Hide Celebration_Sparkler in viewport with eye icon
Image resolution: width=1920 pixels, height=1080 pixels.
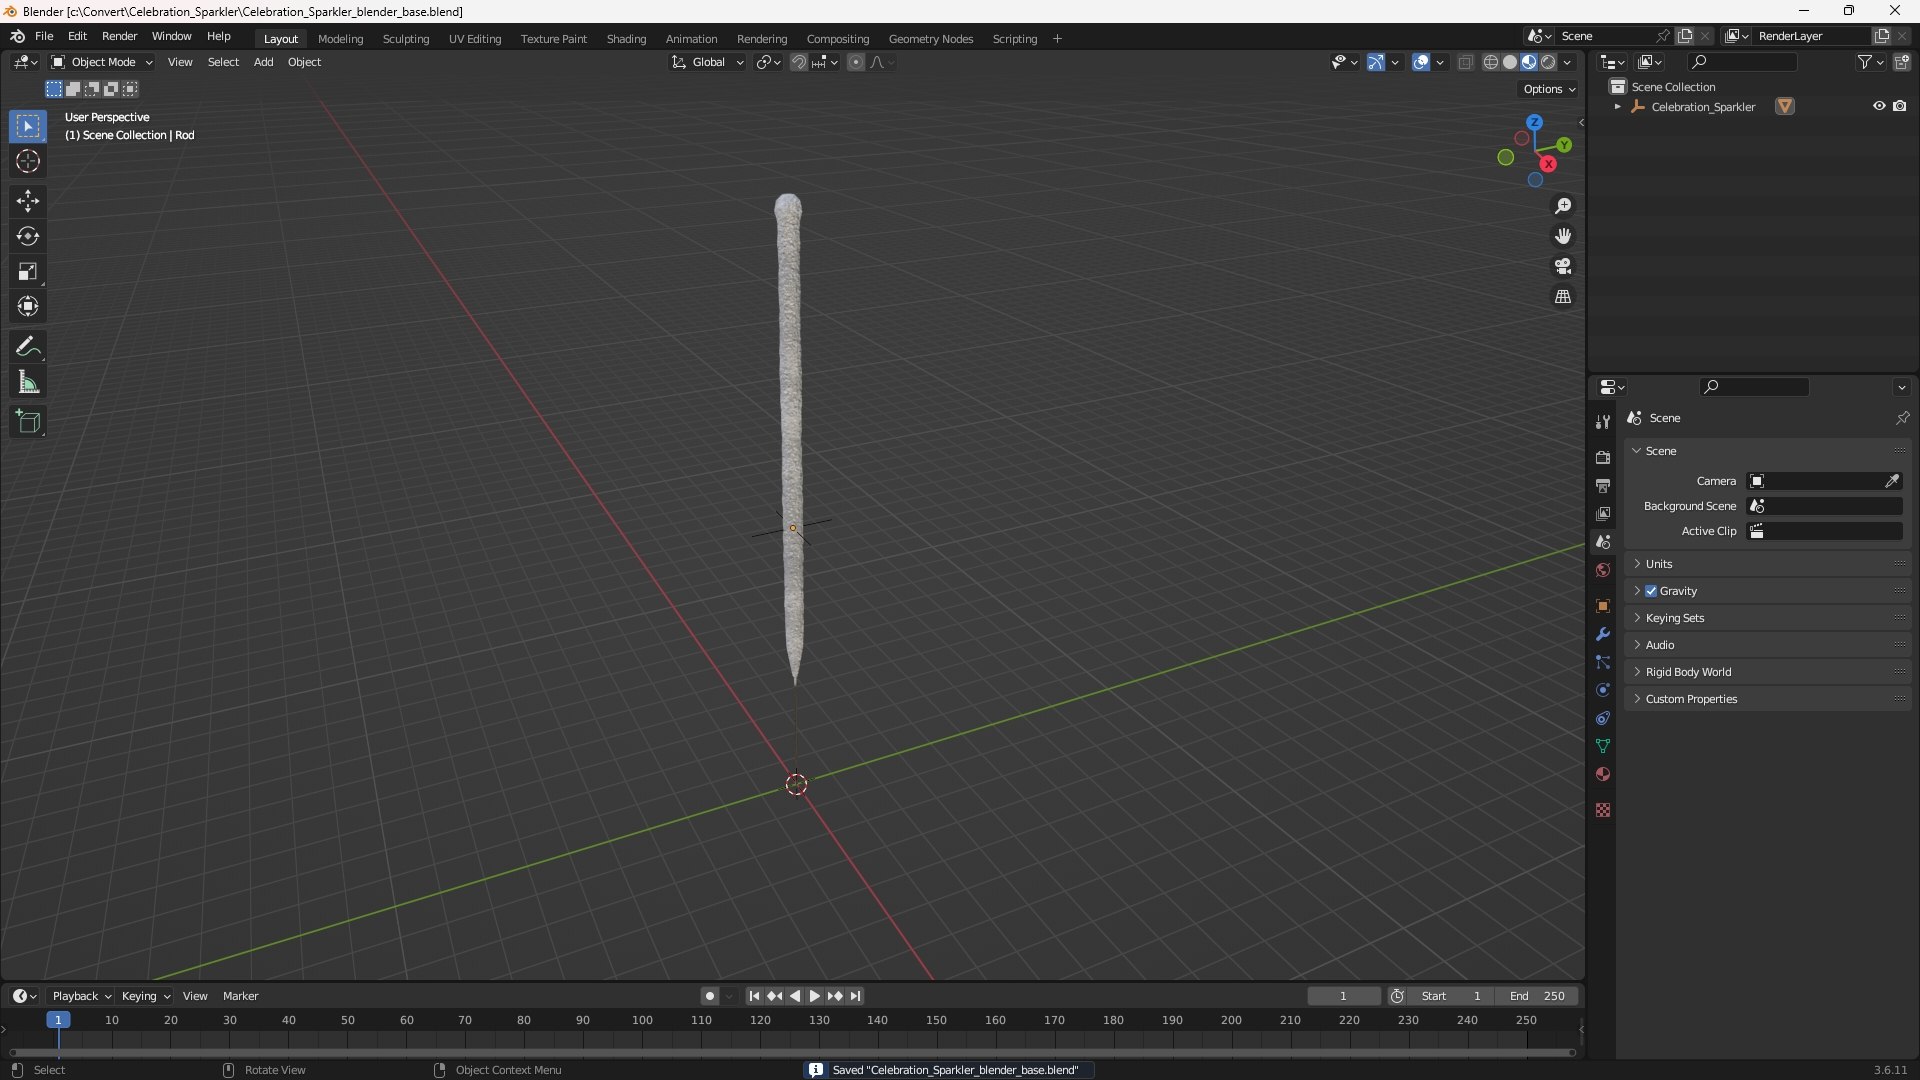click(x=1879, y=106)
